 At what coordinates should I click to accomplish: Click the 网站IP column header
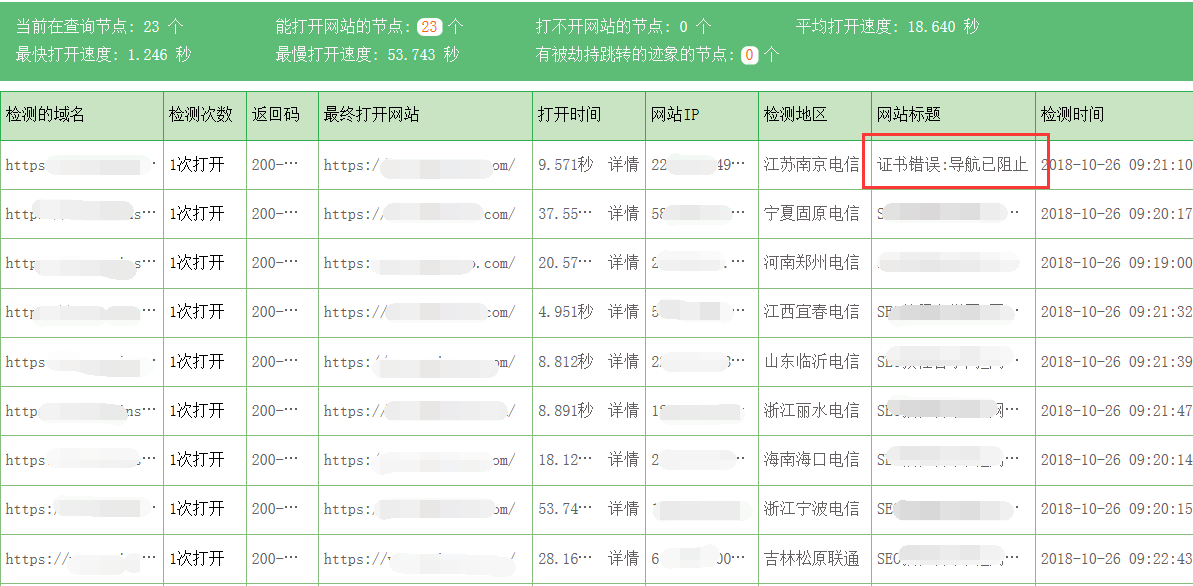tap(674, 115)
